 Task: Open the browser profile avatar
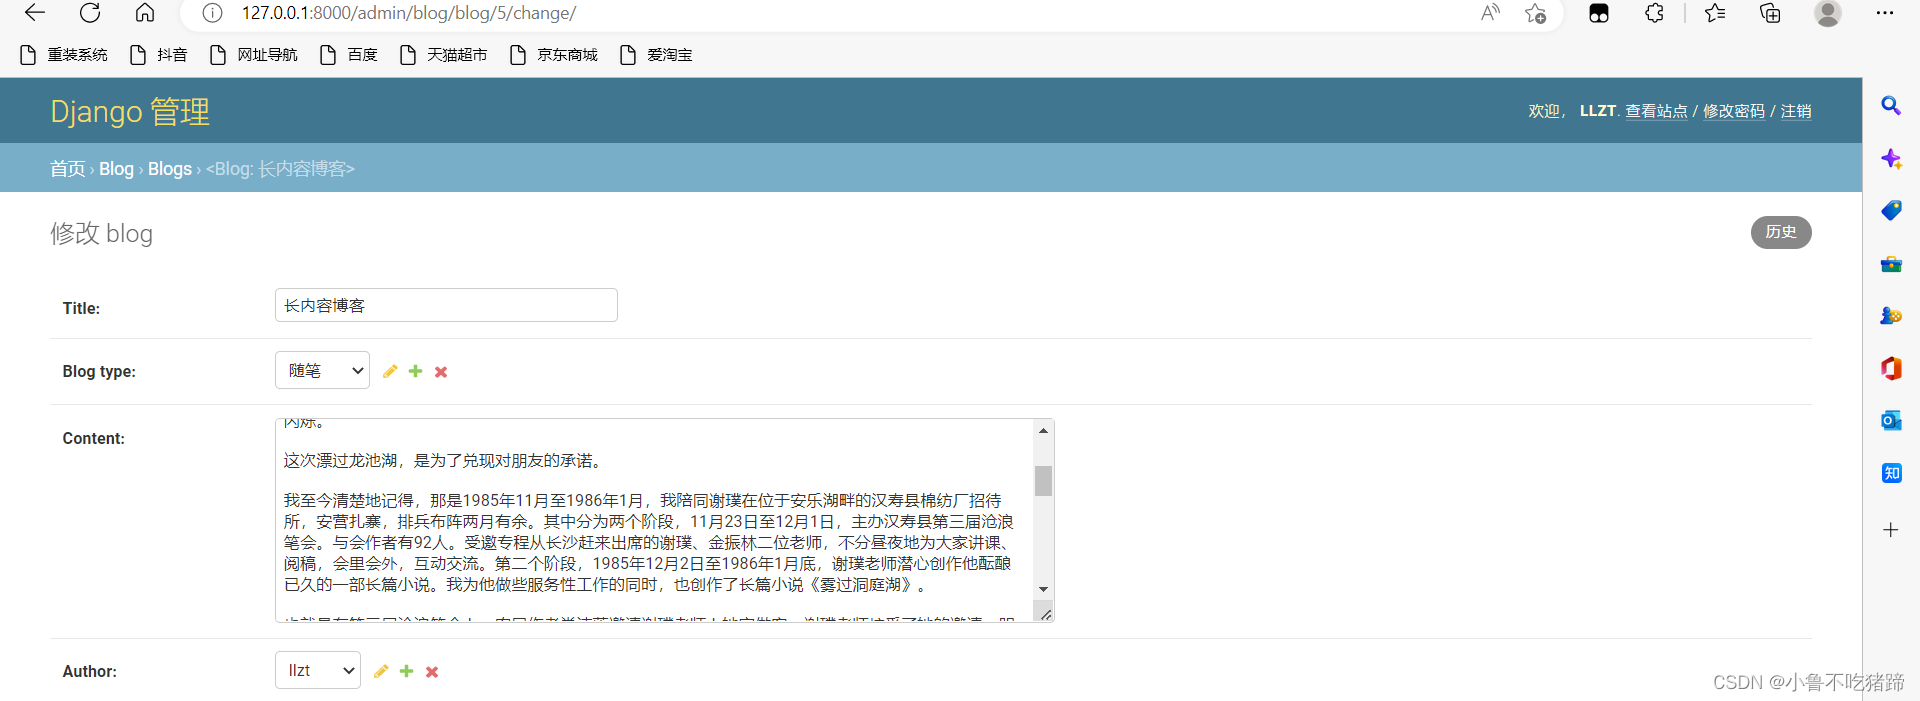click(1828, 13)
